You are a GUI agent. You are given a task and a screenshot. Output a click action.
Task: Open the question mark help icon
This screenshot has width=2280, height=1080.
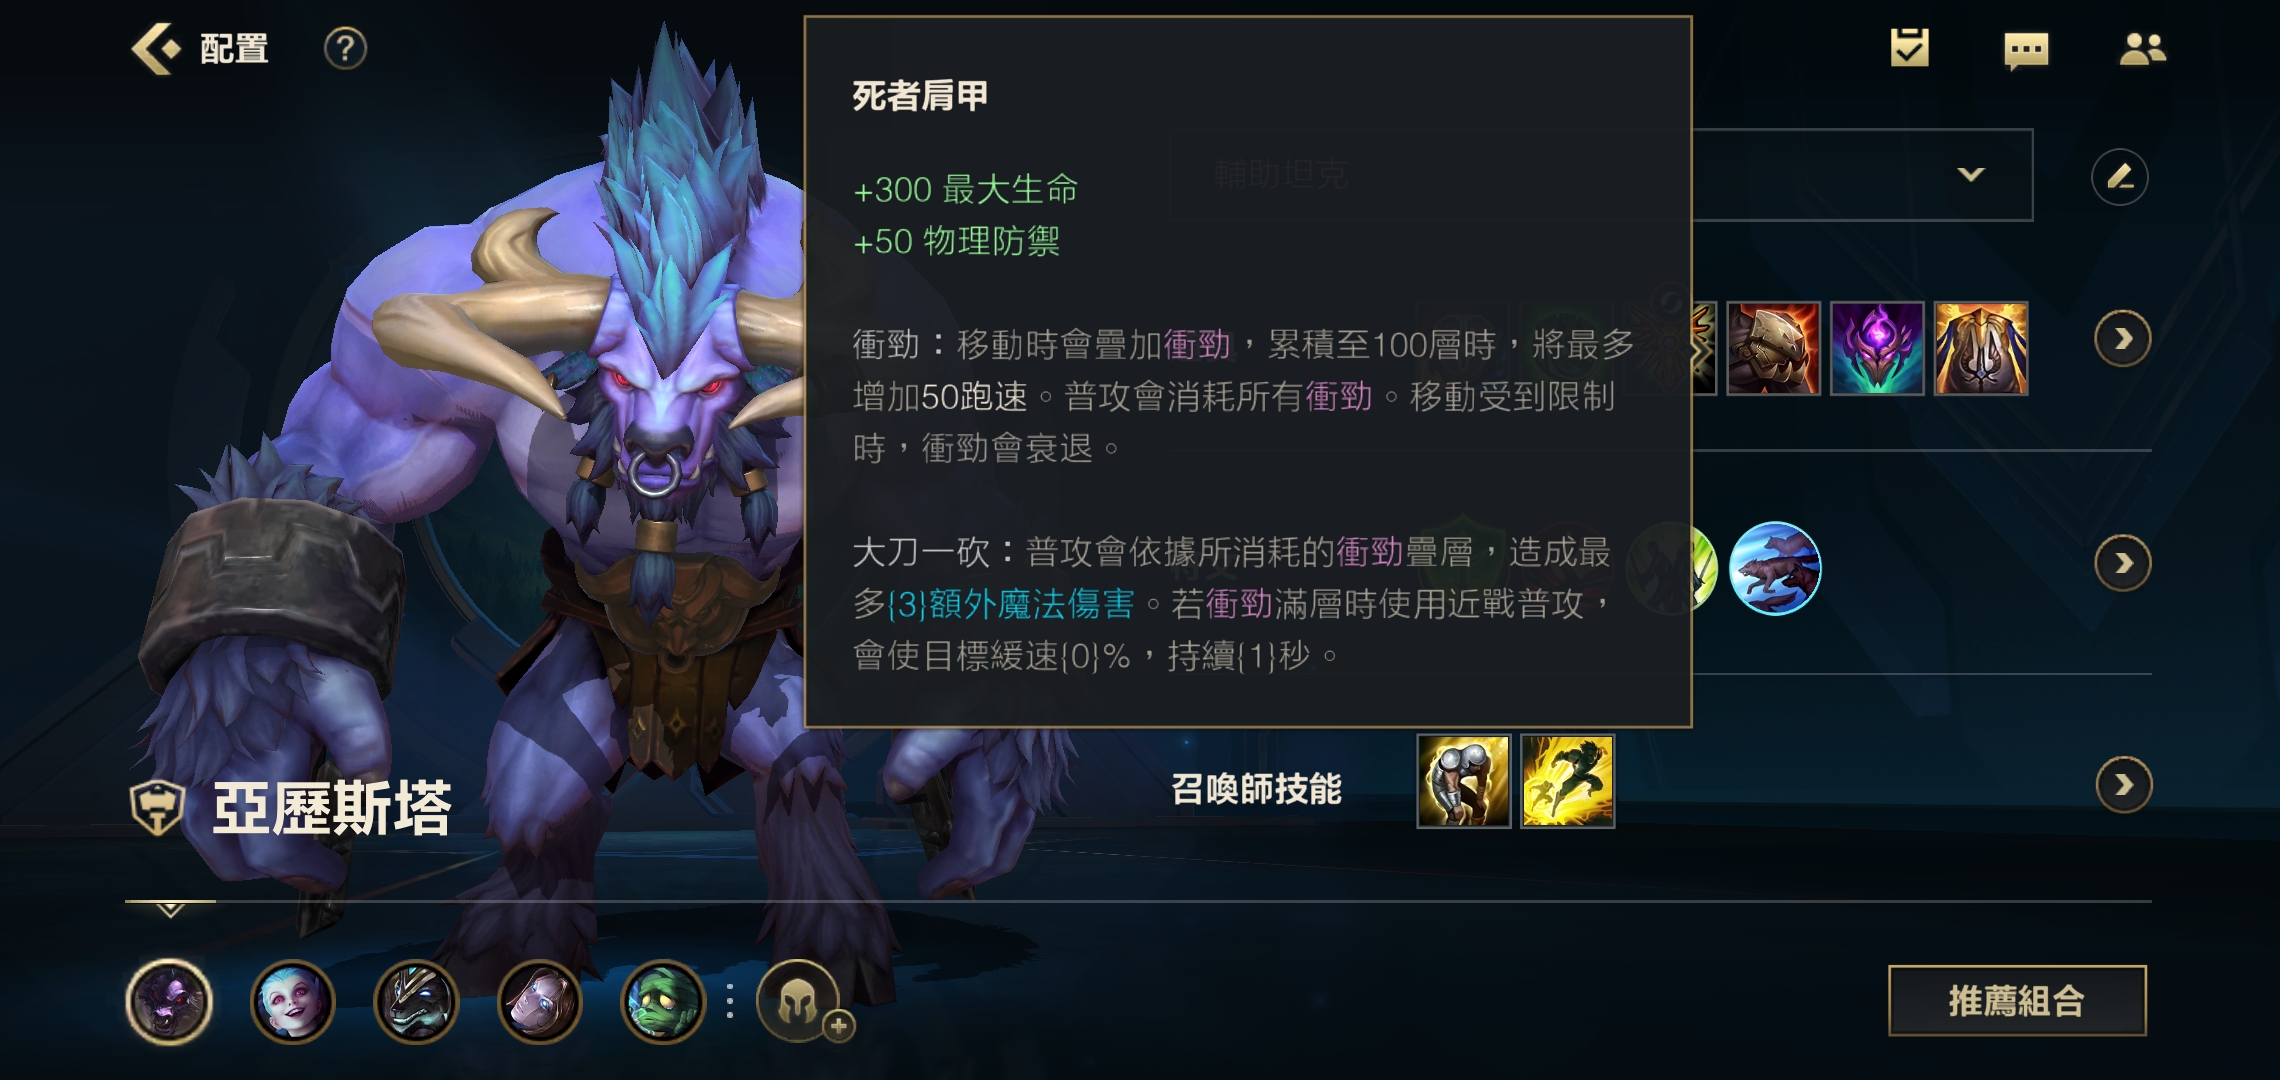(345, 48)
